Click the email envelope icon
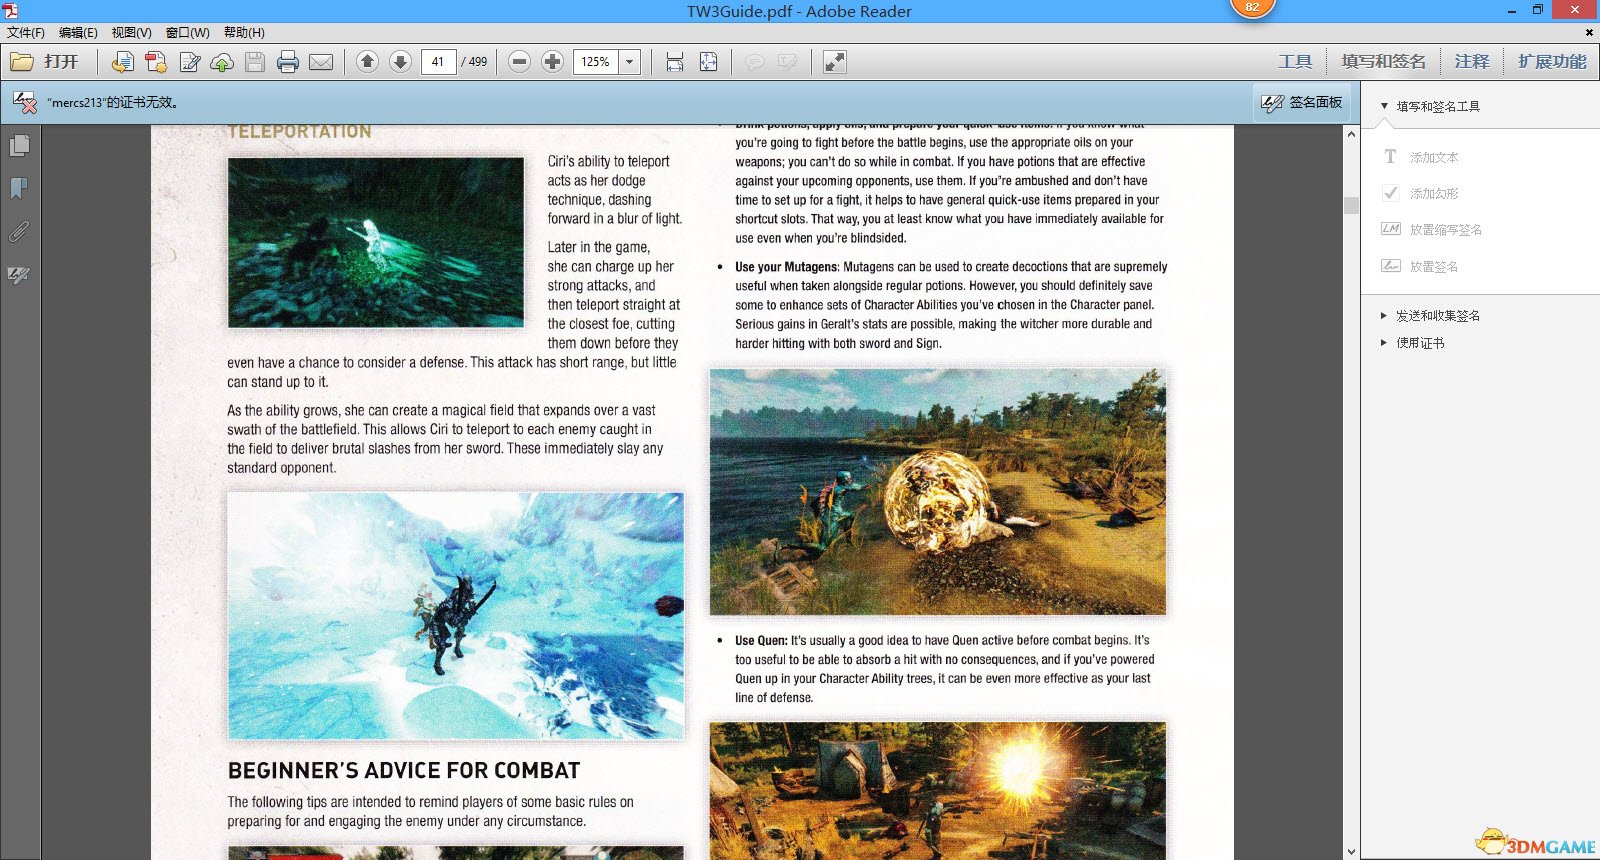 (321, 62)
